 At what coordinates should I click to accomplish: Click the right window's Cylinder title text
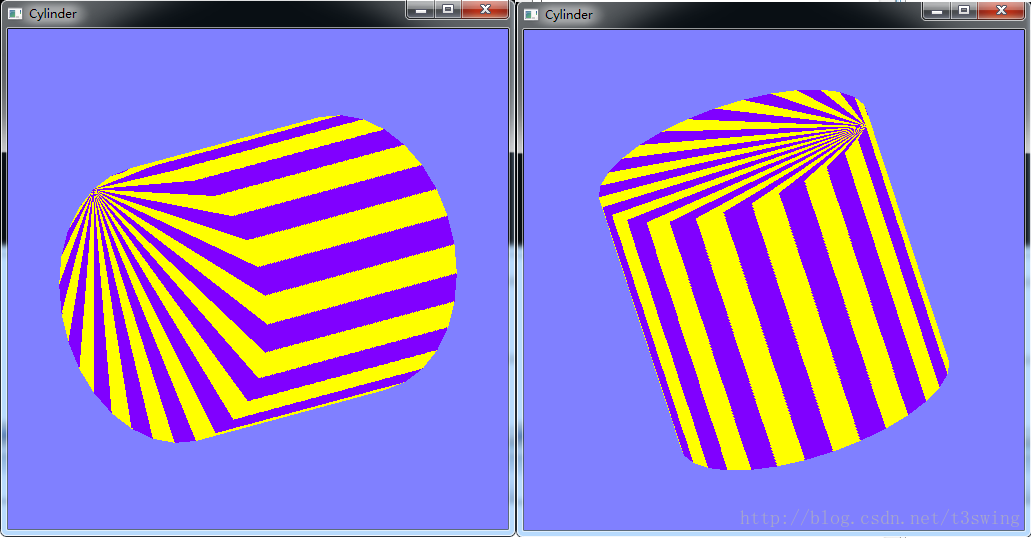click(569, 14)
